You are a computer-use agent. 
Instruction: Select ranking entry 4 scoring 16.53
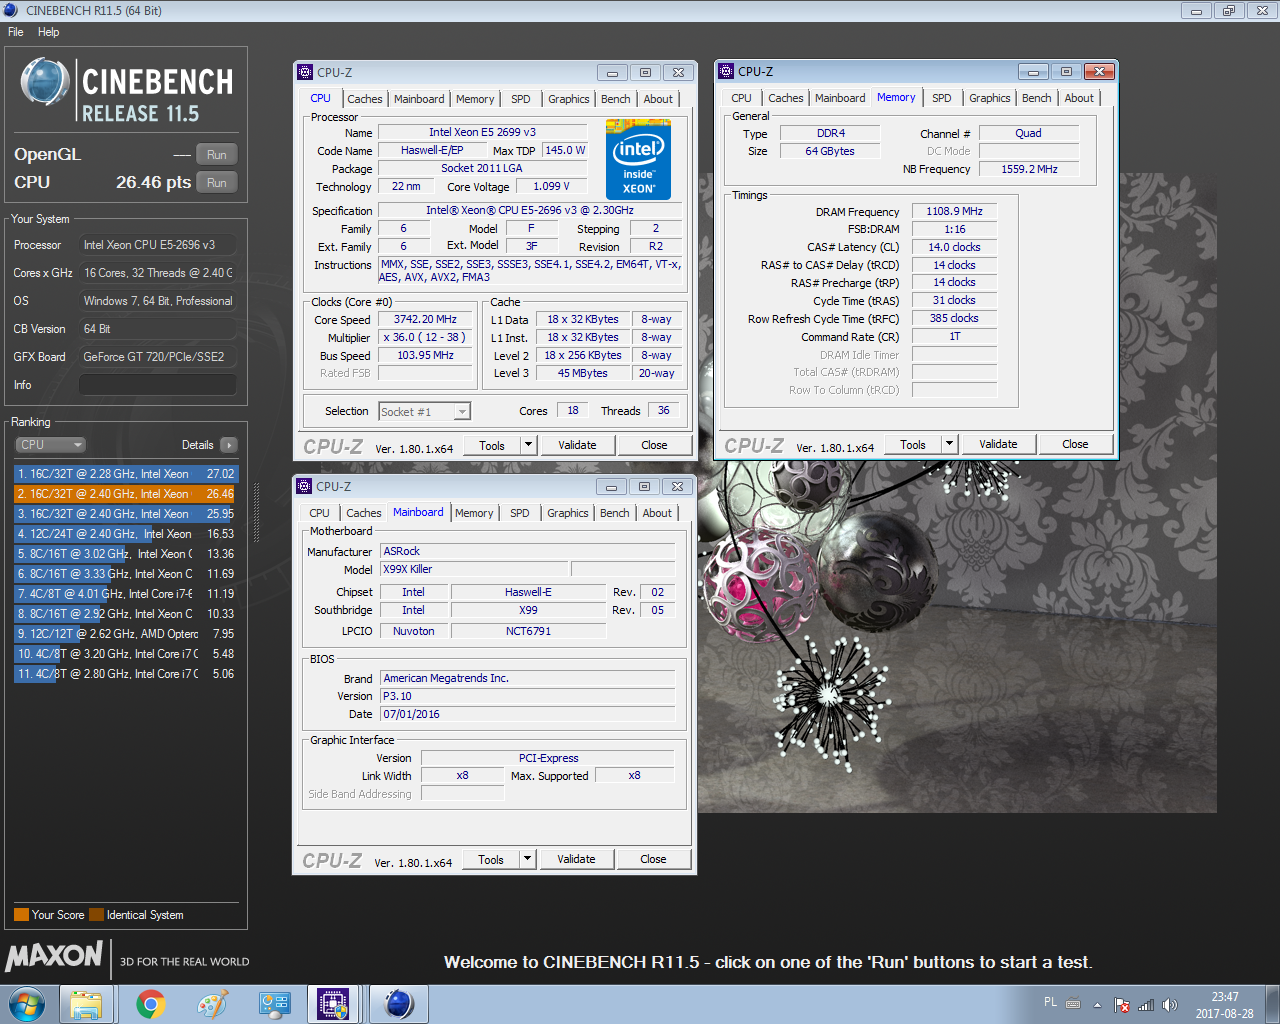click(126, 534)
